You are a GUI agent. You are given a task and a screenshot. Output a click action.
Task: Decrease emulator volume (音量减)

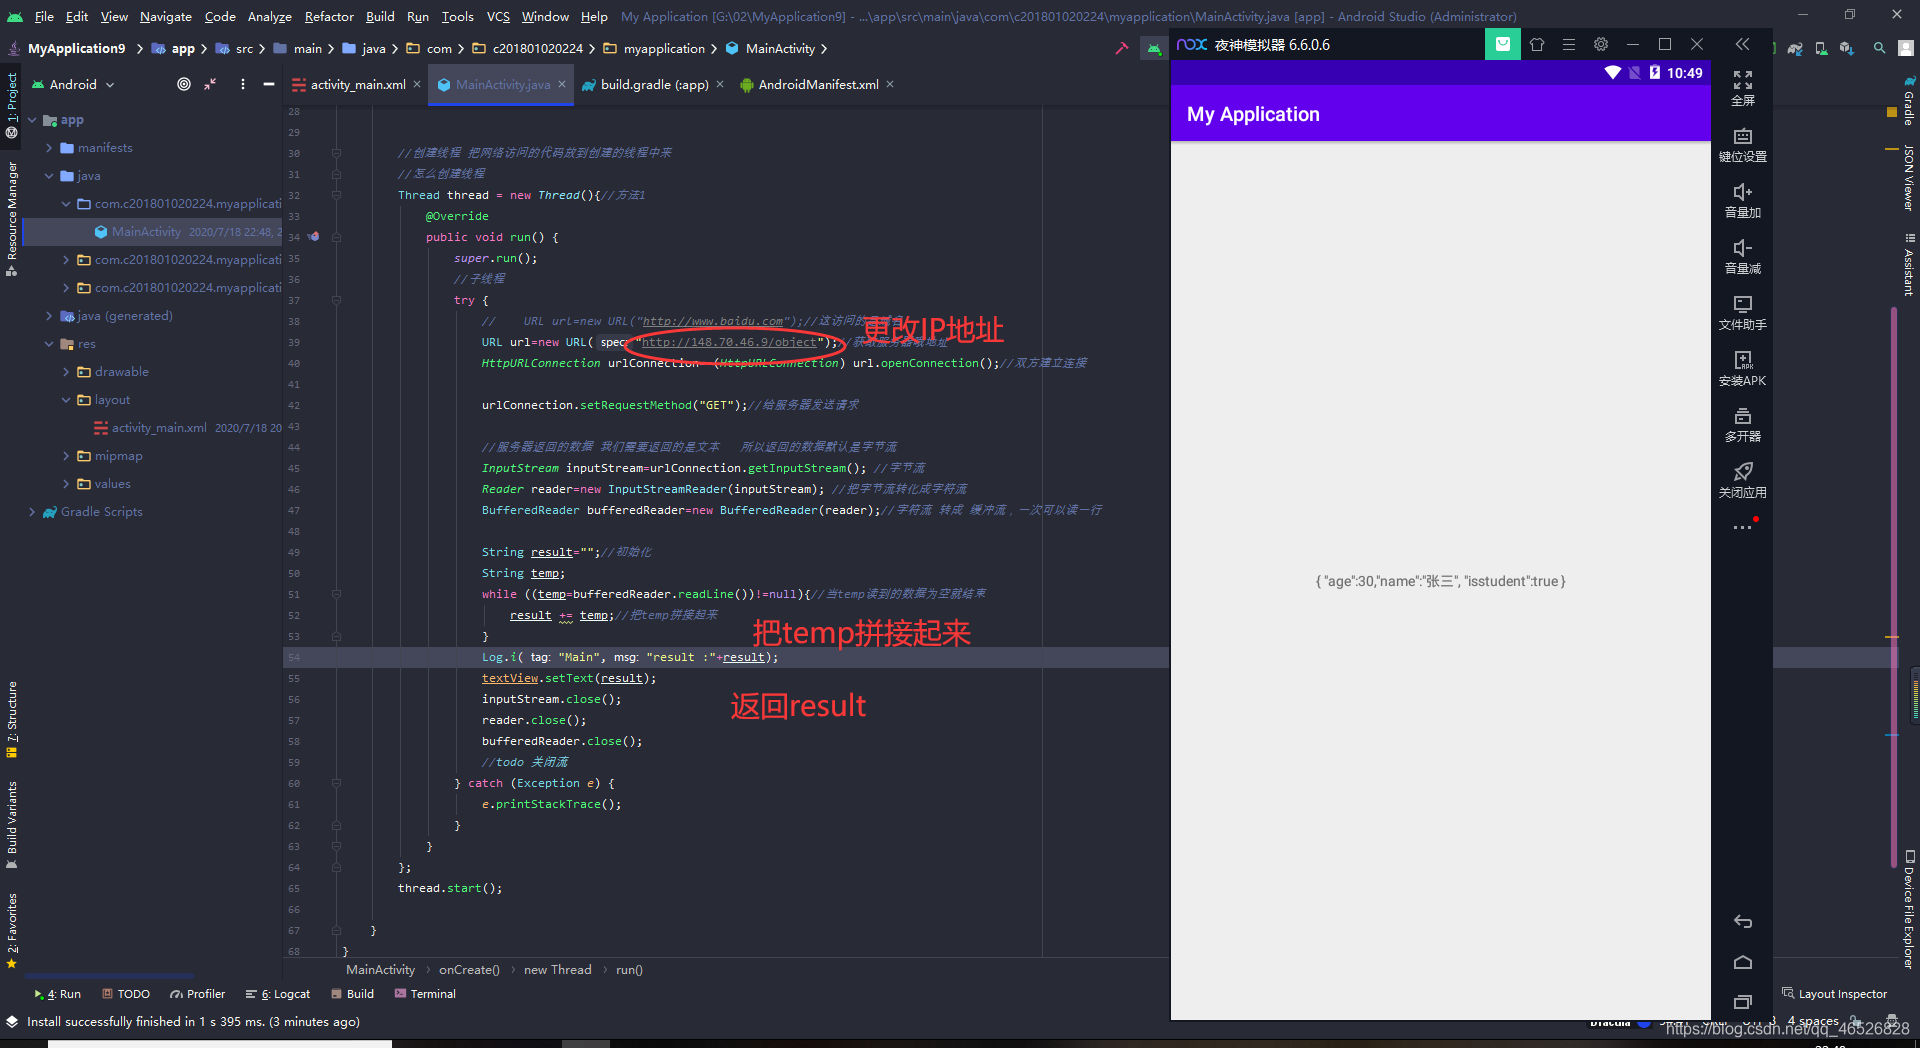[x=1743, y=256]
